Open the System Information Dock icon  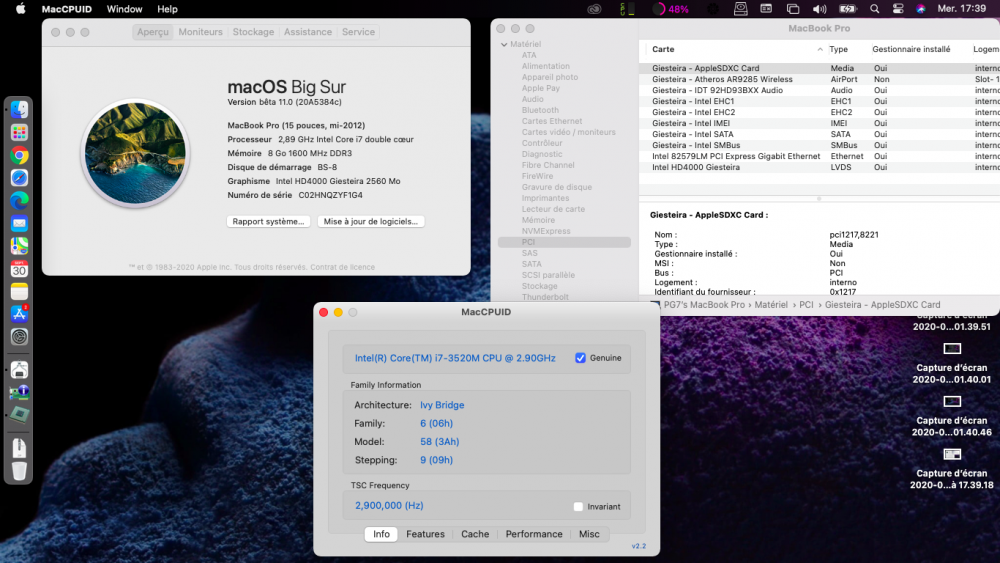pos(19,392)
